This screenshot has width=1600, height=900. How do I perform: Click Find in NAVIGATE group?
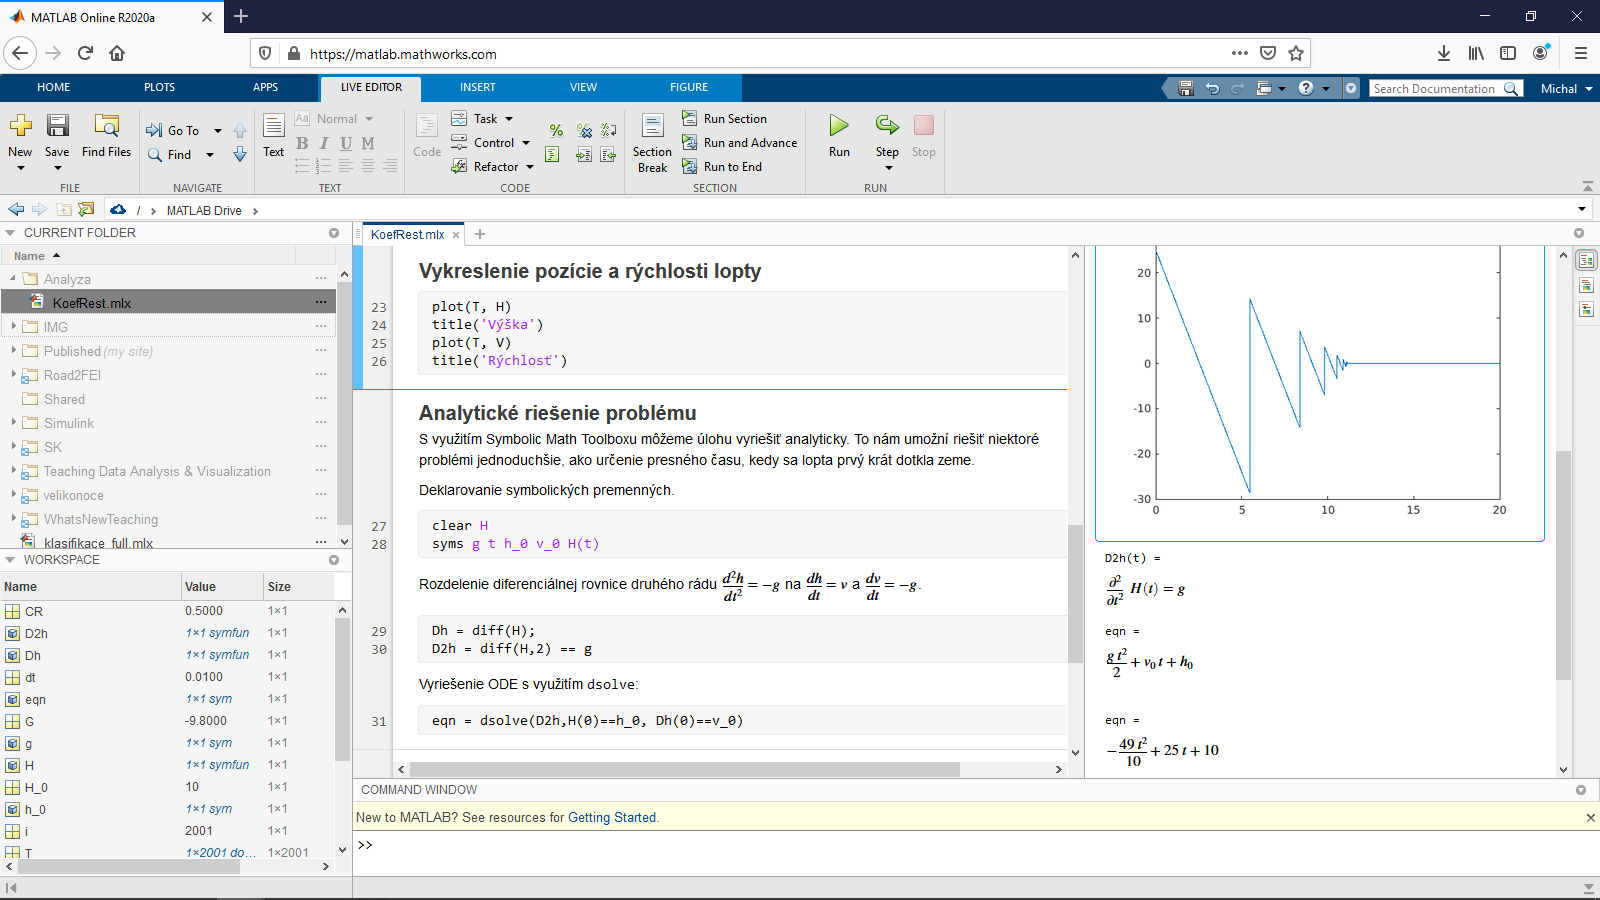click(x=170, y=155)
